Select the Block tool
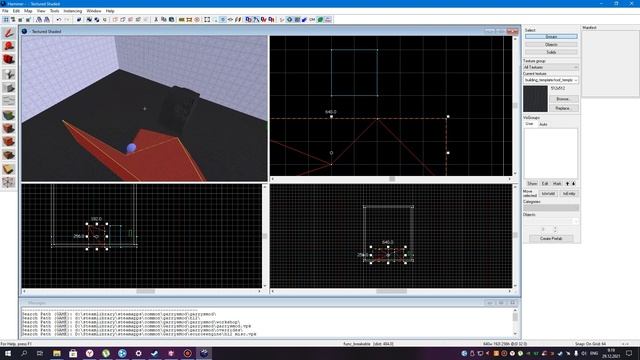The height and width of the screenshot is (360, 640). pos(9,87)
